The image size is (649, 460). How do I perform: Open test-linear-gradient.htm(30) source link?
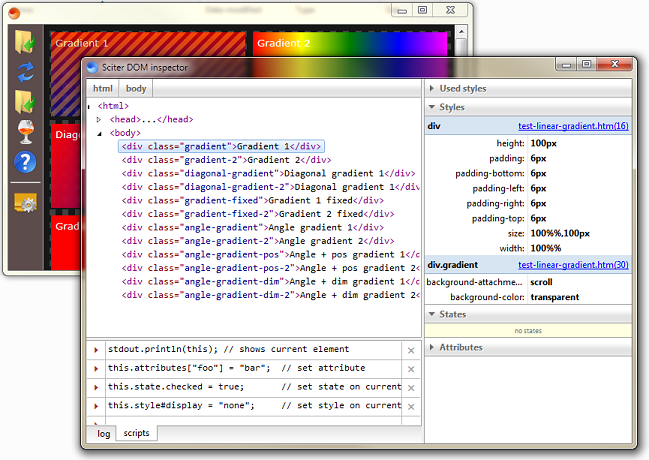pyautogui.click(x=573, y=265)
